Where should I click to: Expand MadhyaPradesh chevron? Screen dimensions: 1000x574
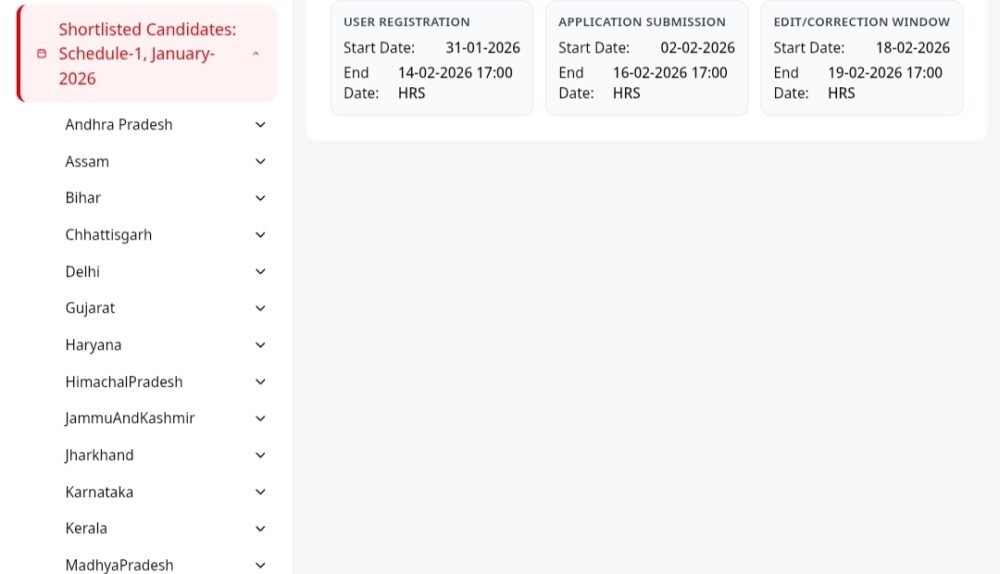[x=260, y=565]
